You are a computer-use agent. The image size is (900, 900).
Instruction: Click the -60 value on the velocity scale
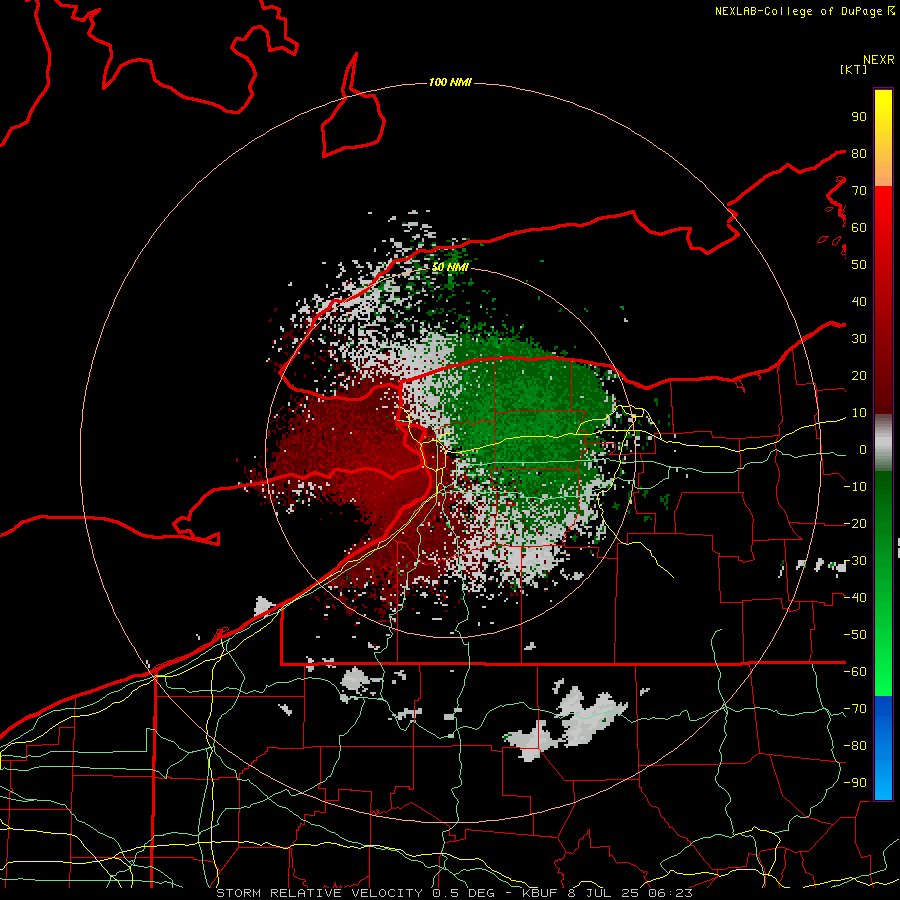[855, 672]
